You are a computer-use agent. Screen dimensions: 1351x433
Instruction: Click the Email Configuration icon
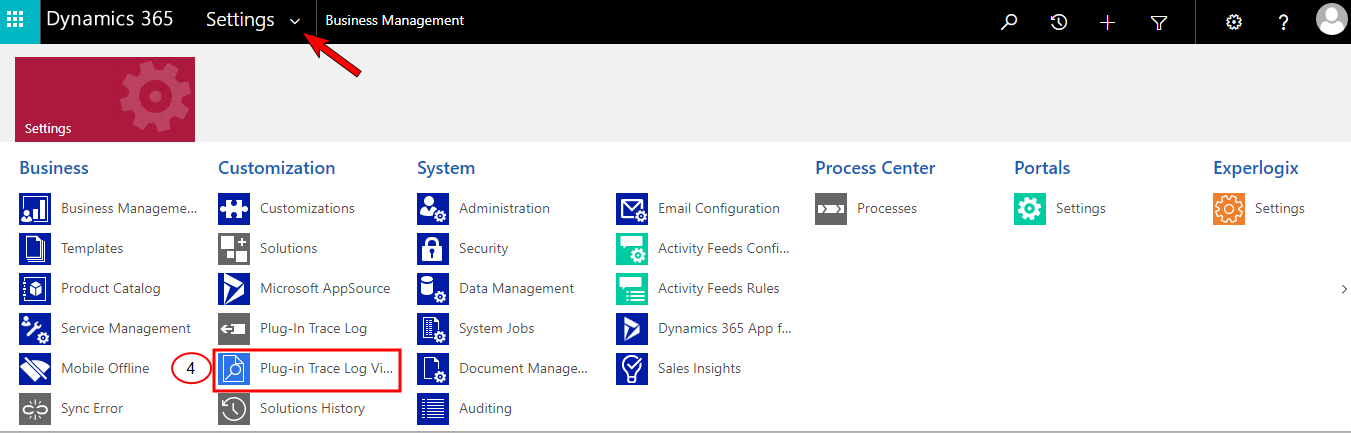[x=632, y=209]
